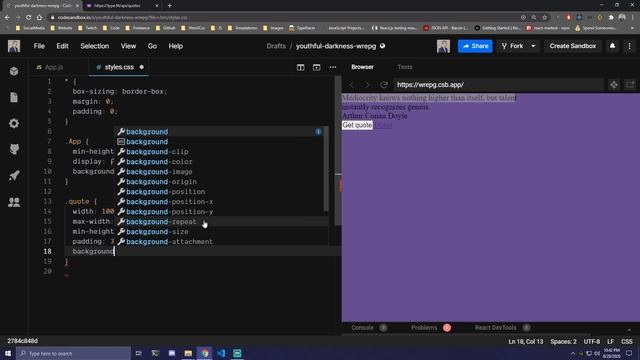Click Get quote button in preview

357,125
